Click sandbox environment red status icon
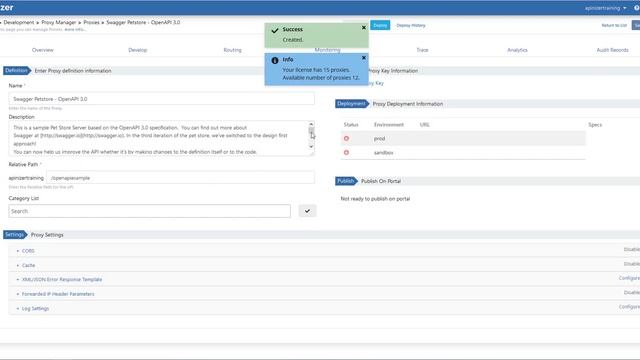640x360 pixels. point(346,153)
